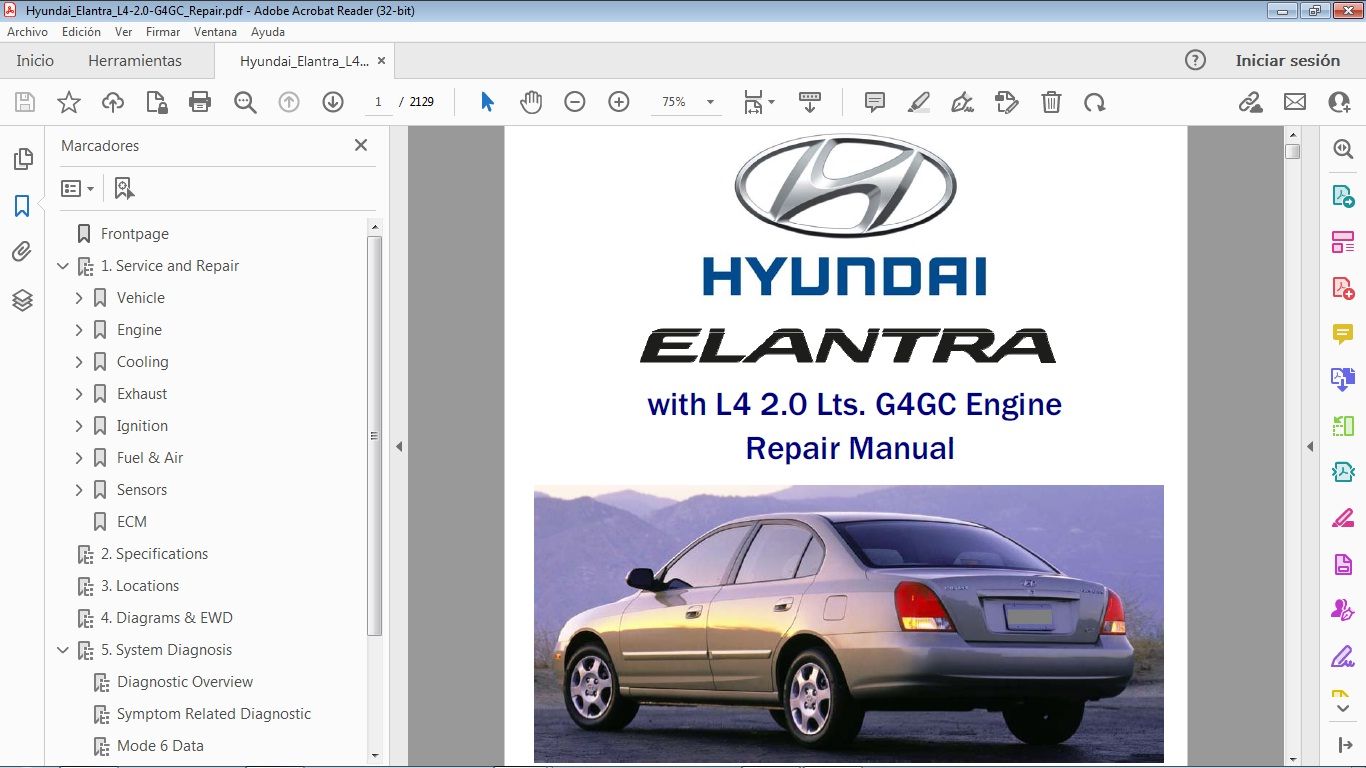Expand the Exhaust bookmark
Viewport: 1366px width, 768px height.
(x=79, y=394)
